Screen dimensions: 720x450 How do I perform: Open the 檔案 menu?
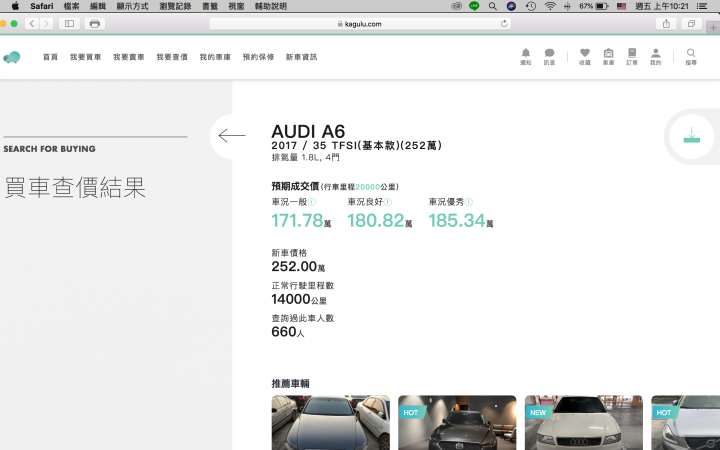71,6
